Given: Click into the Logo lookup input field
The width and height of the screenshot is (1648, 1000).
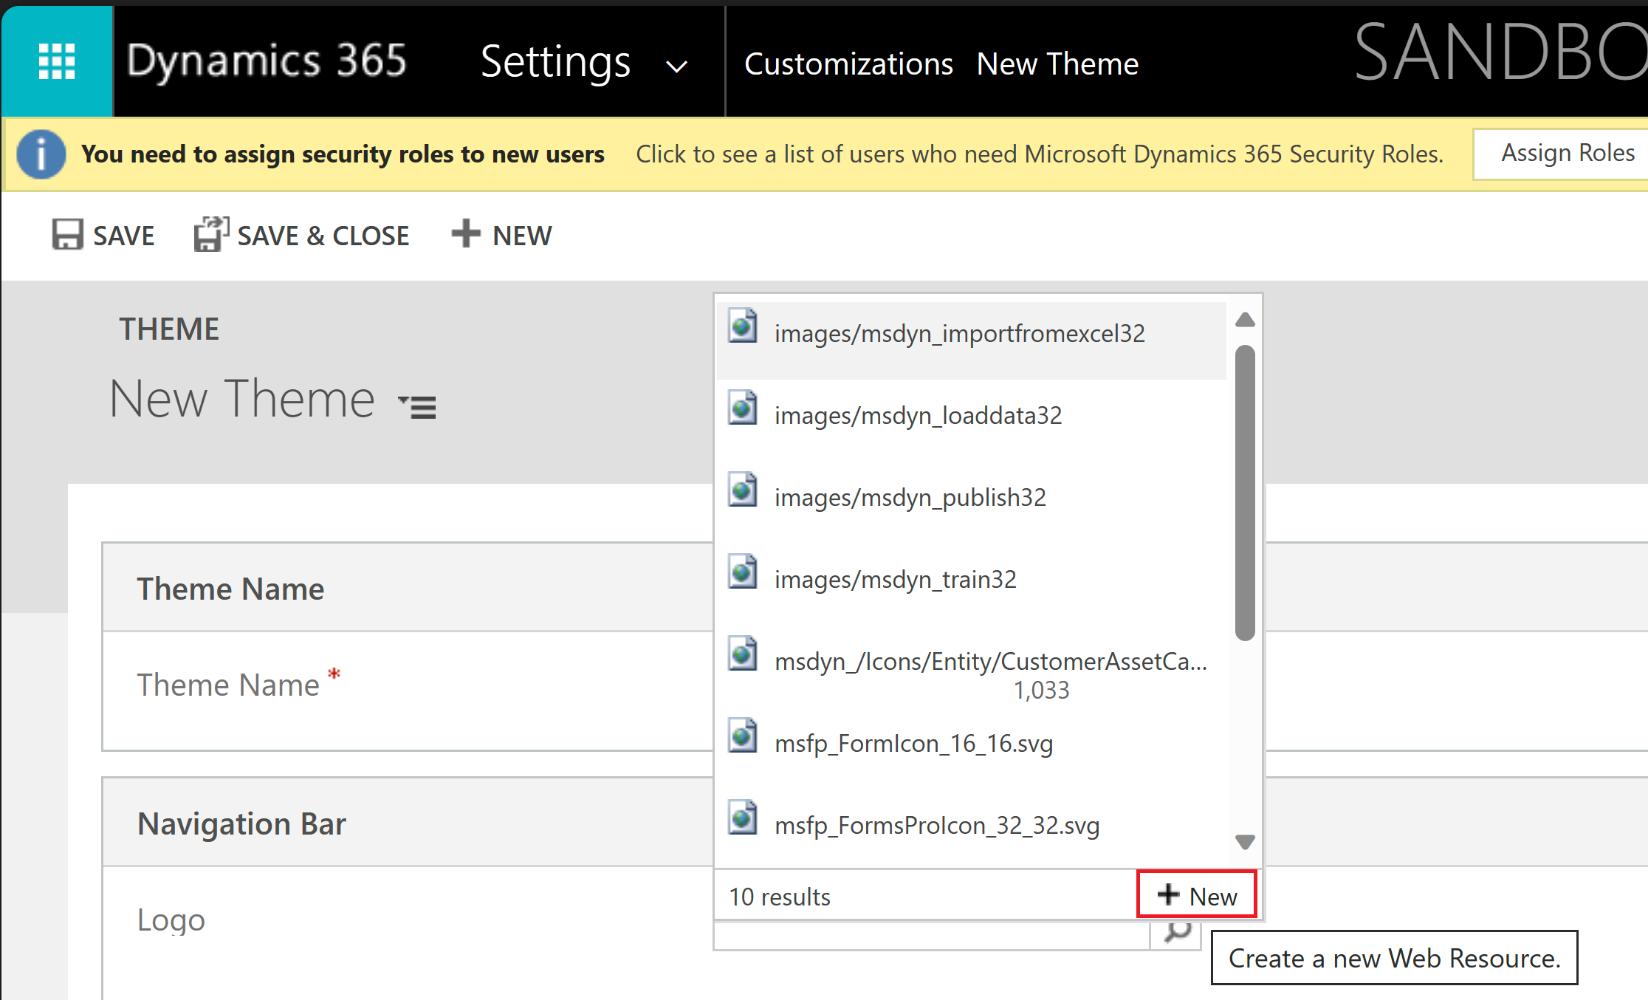Looking at the screenshot, I should tap(932, 935).
